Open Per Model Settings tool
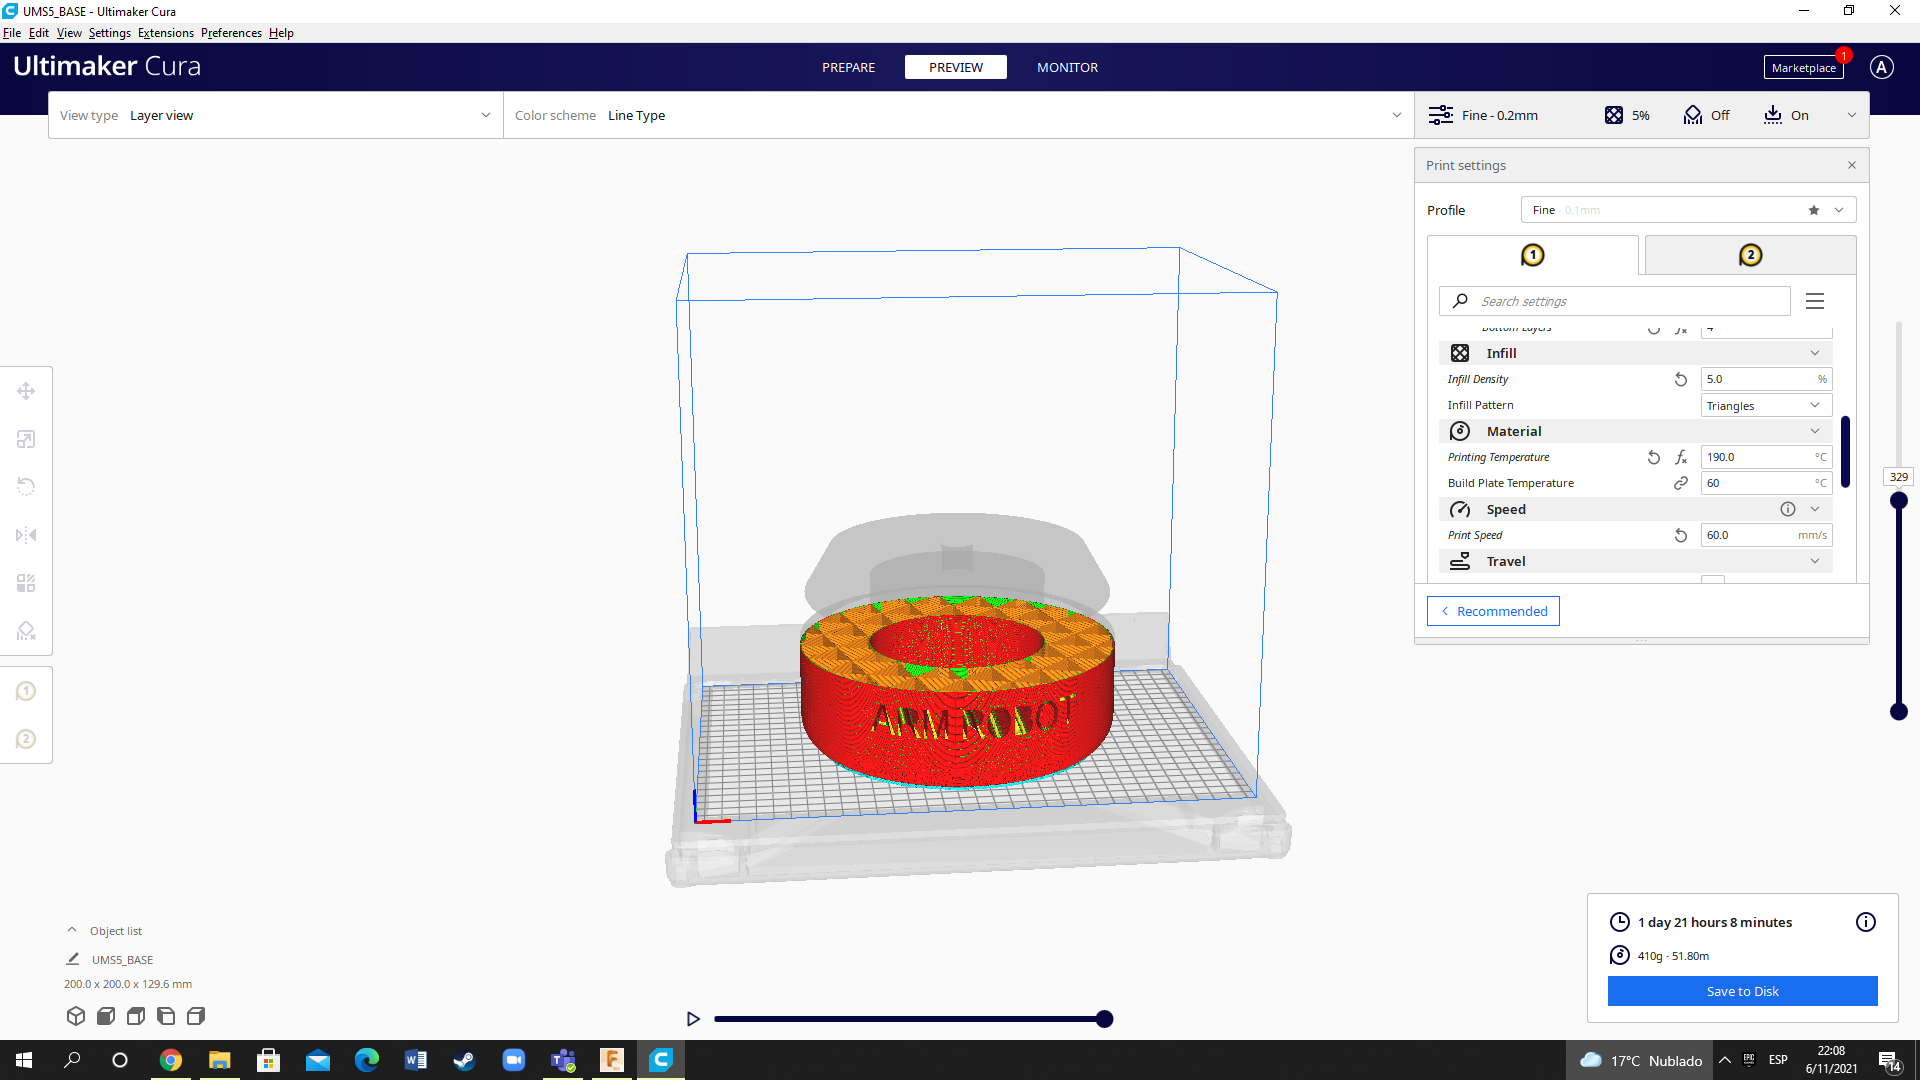Screen dimensions: 1920x1080 (26, 583)
